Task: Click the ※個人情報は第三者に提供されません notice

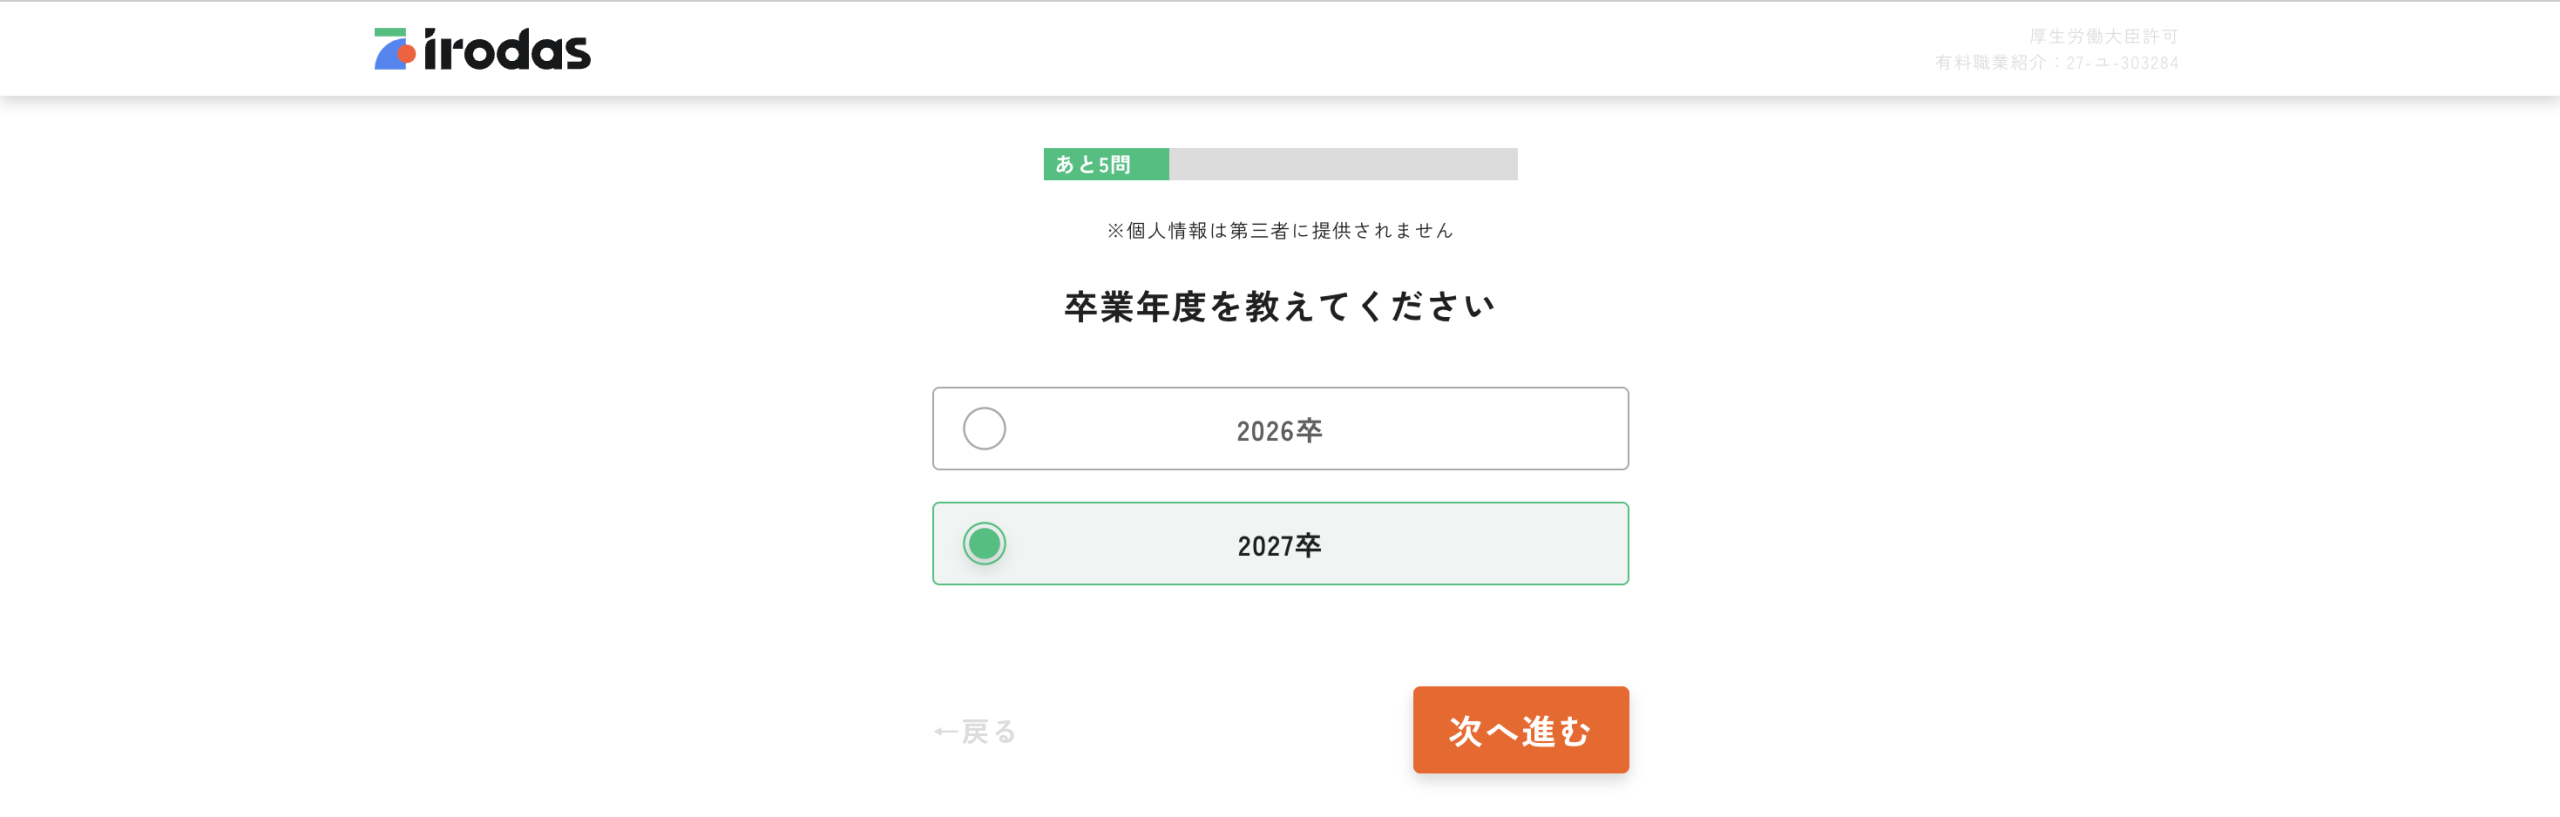Action: (1279, 231)
